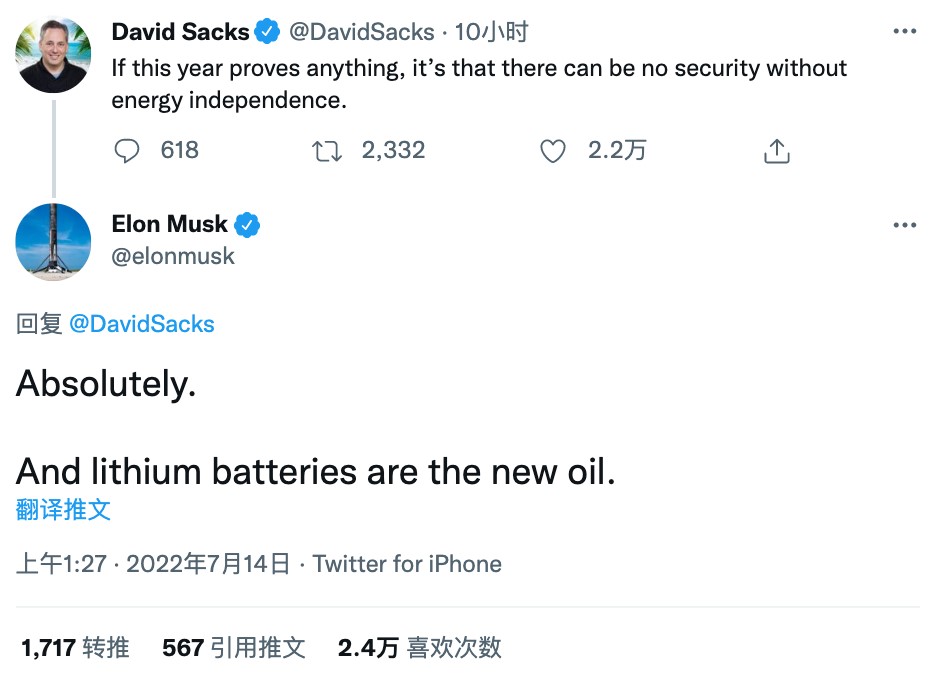This screenshot has height=682, width=940.
Task: Click the David Sacks display name
Action: point(180,33)
